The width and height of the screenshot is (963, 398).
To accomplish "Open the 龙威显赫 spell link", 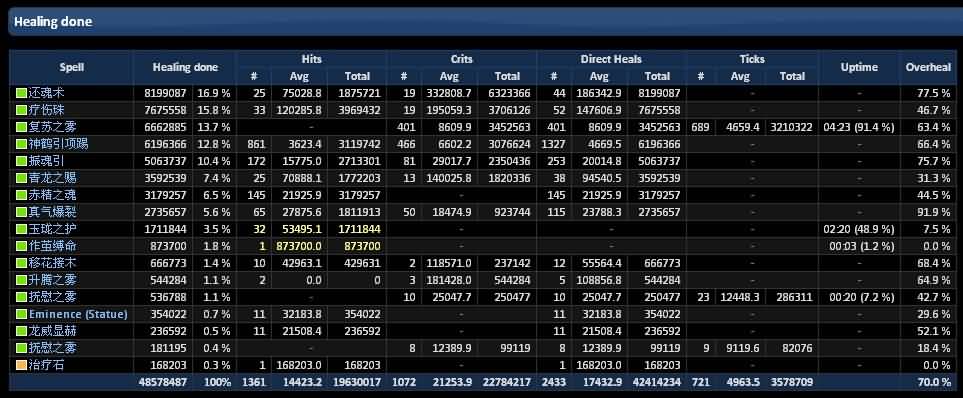I will point(52,331).
